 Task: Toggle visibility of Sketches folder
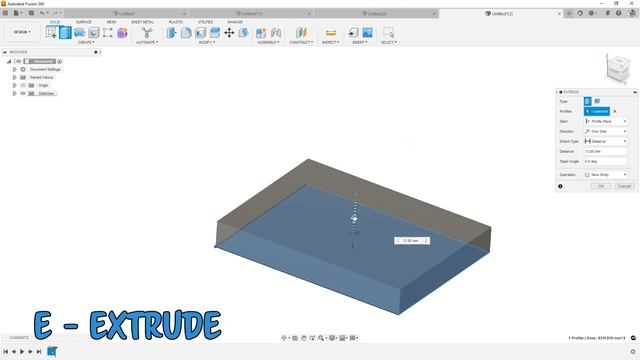click(23, 93)
